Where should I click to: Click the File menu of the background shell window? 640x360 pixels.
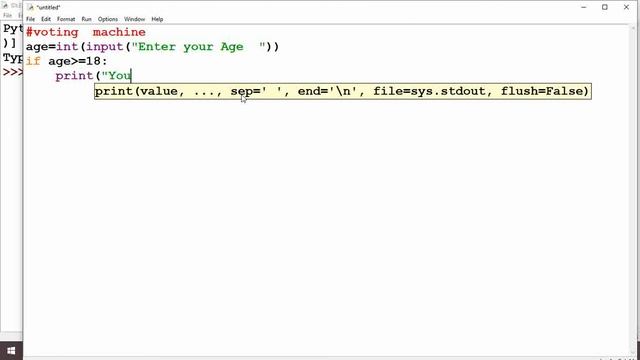click(x=7, y=16)
